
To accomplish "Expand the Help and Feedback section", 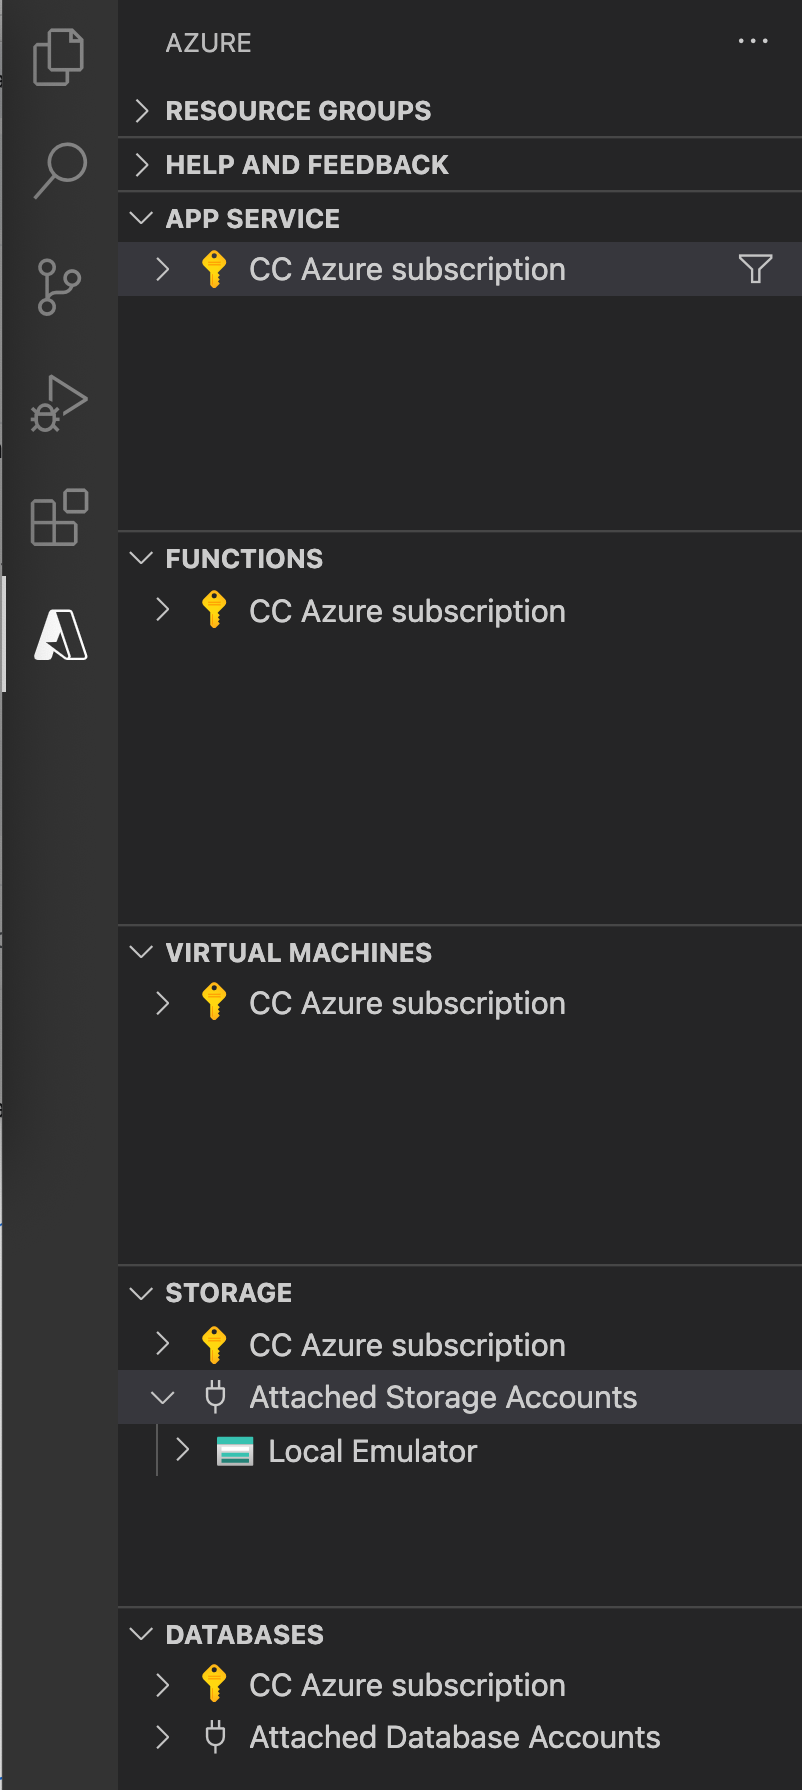I will click(x=141, y=164).
